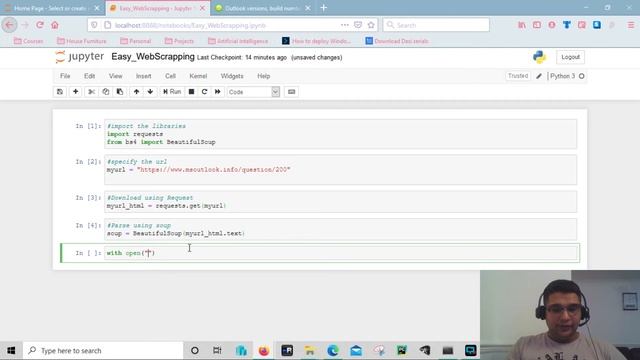Restart the kernel with circular arrow icon
Viewport: 640px width, 360px height.
(204, 92)
